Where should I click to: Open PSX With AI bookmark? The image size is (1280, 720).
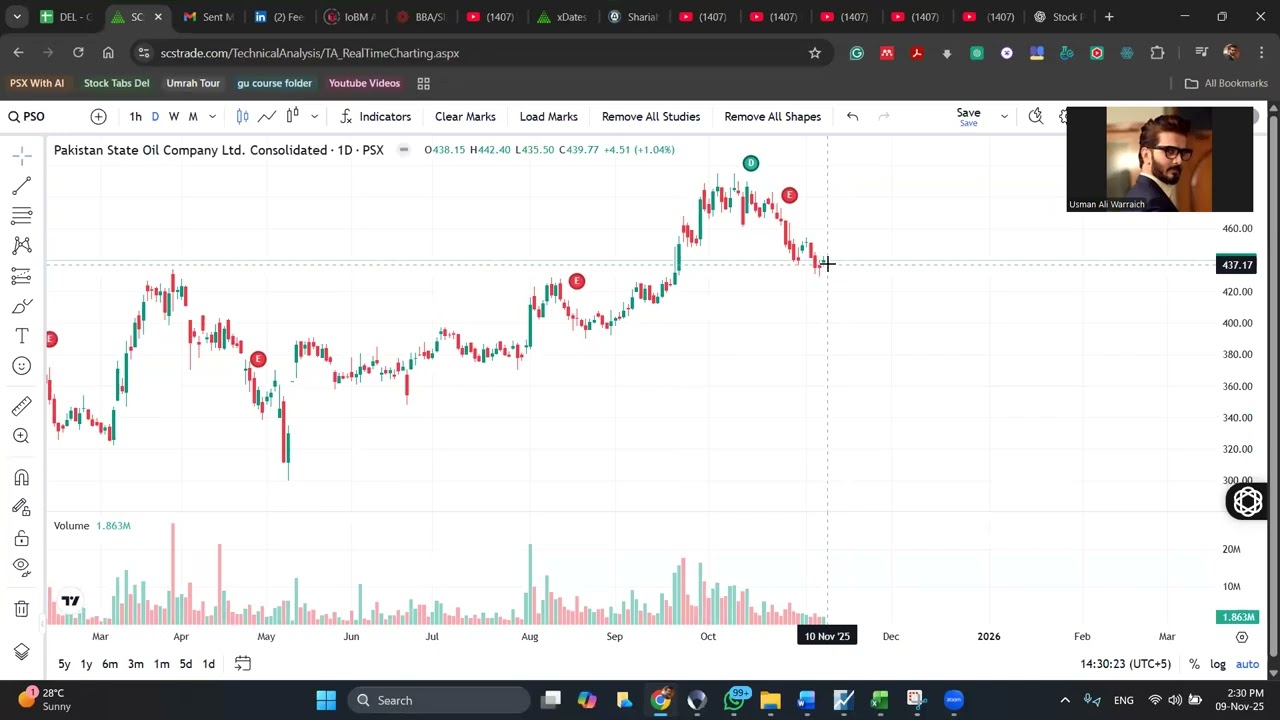pos(37,83)
